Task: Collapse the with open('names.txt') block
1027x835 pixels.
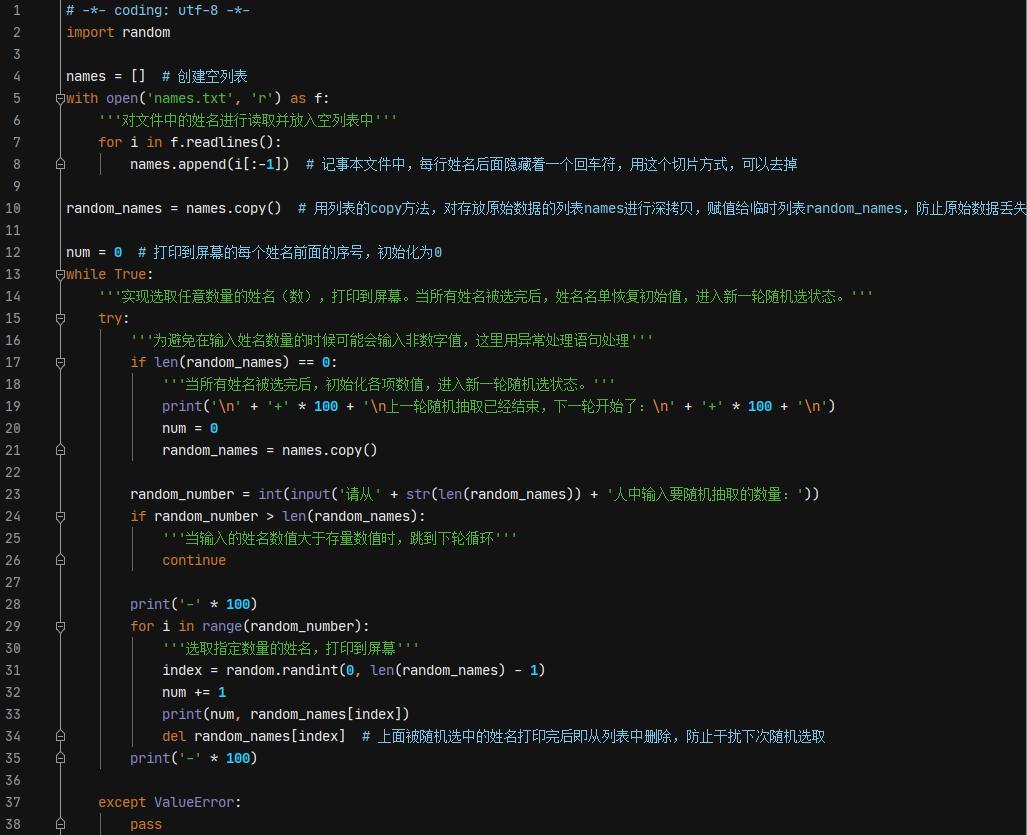Action: [x=60, y=98]
